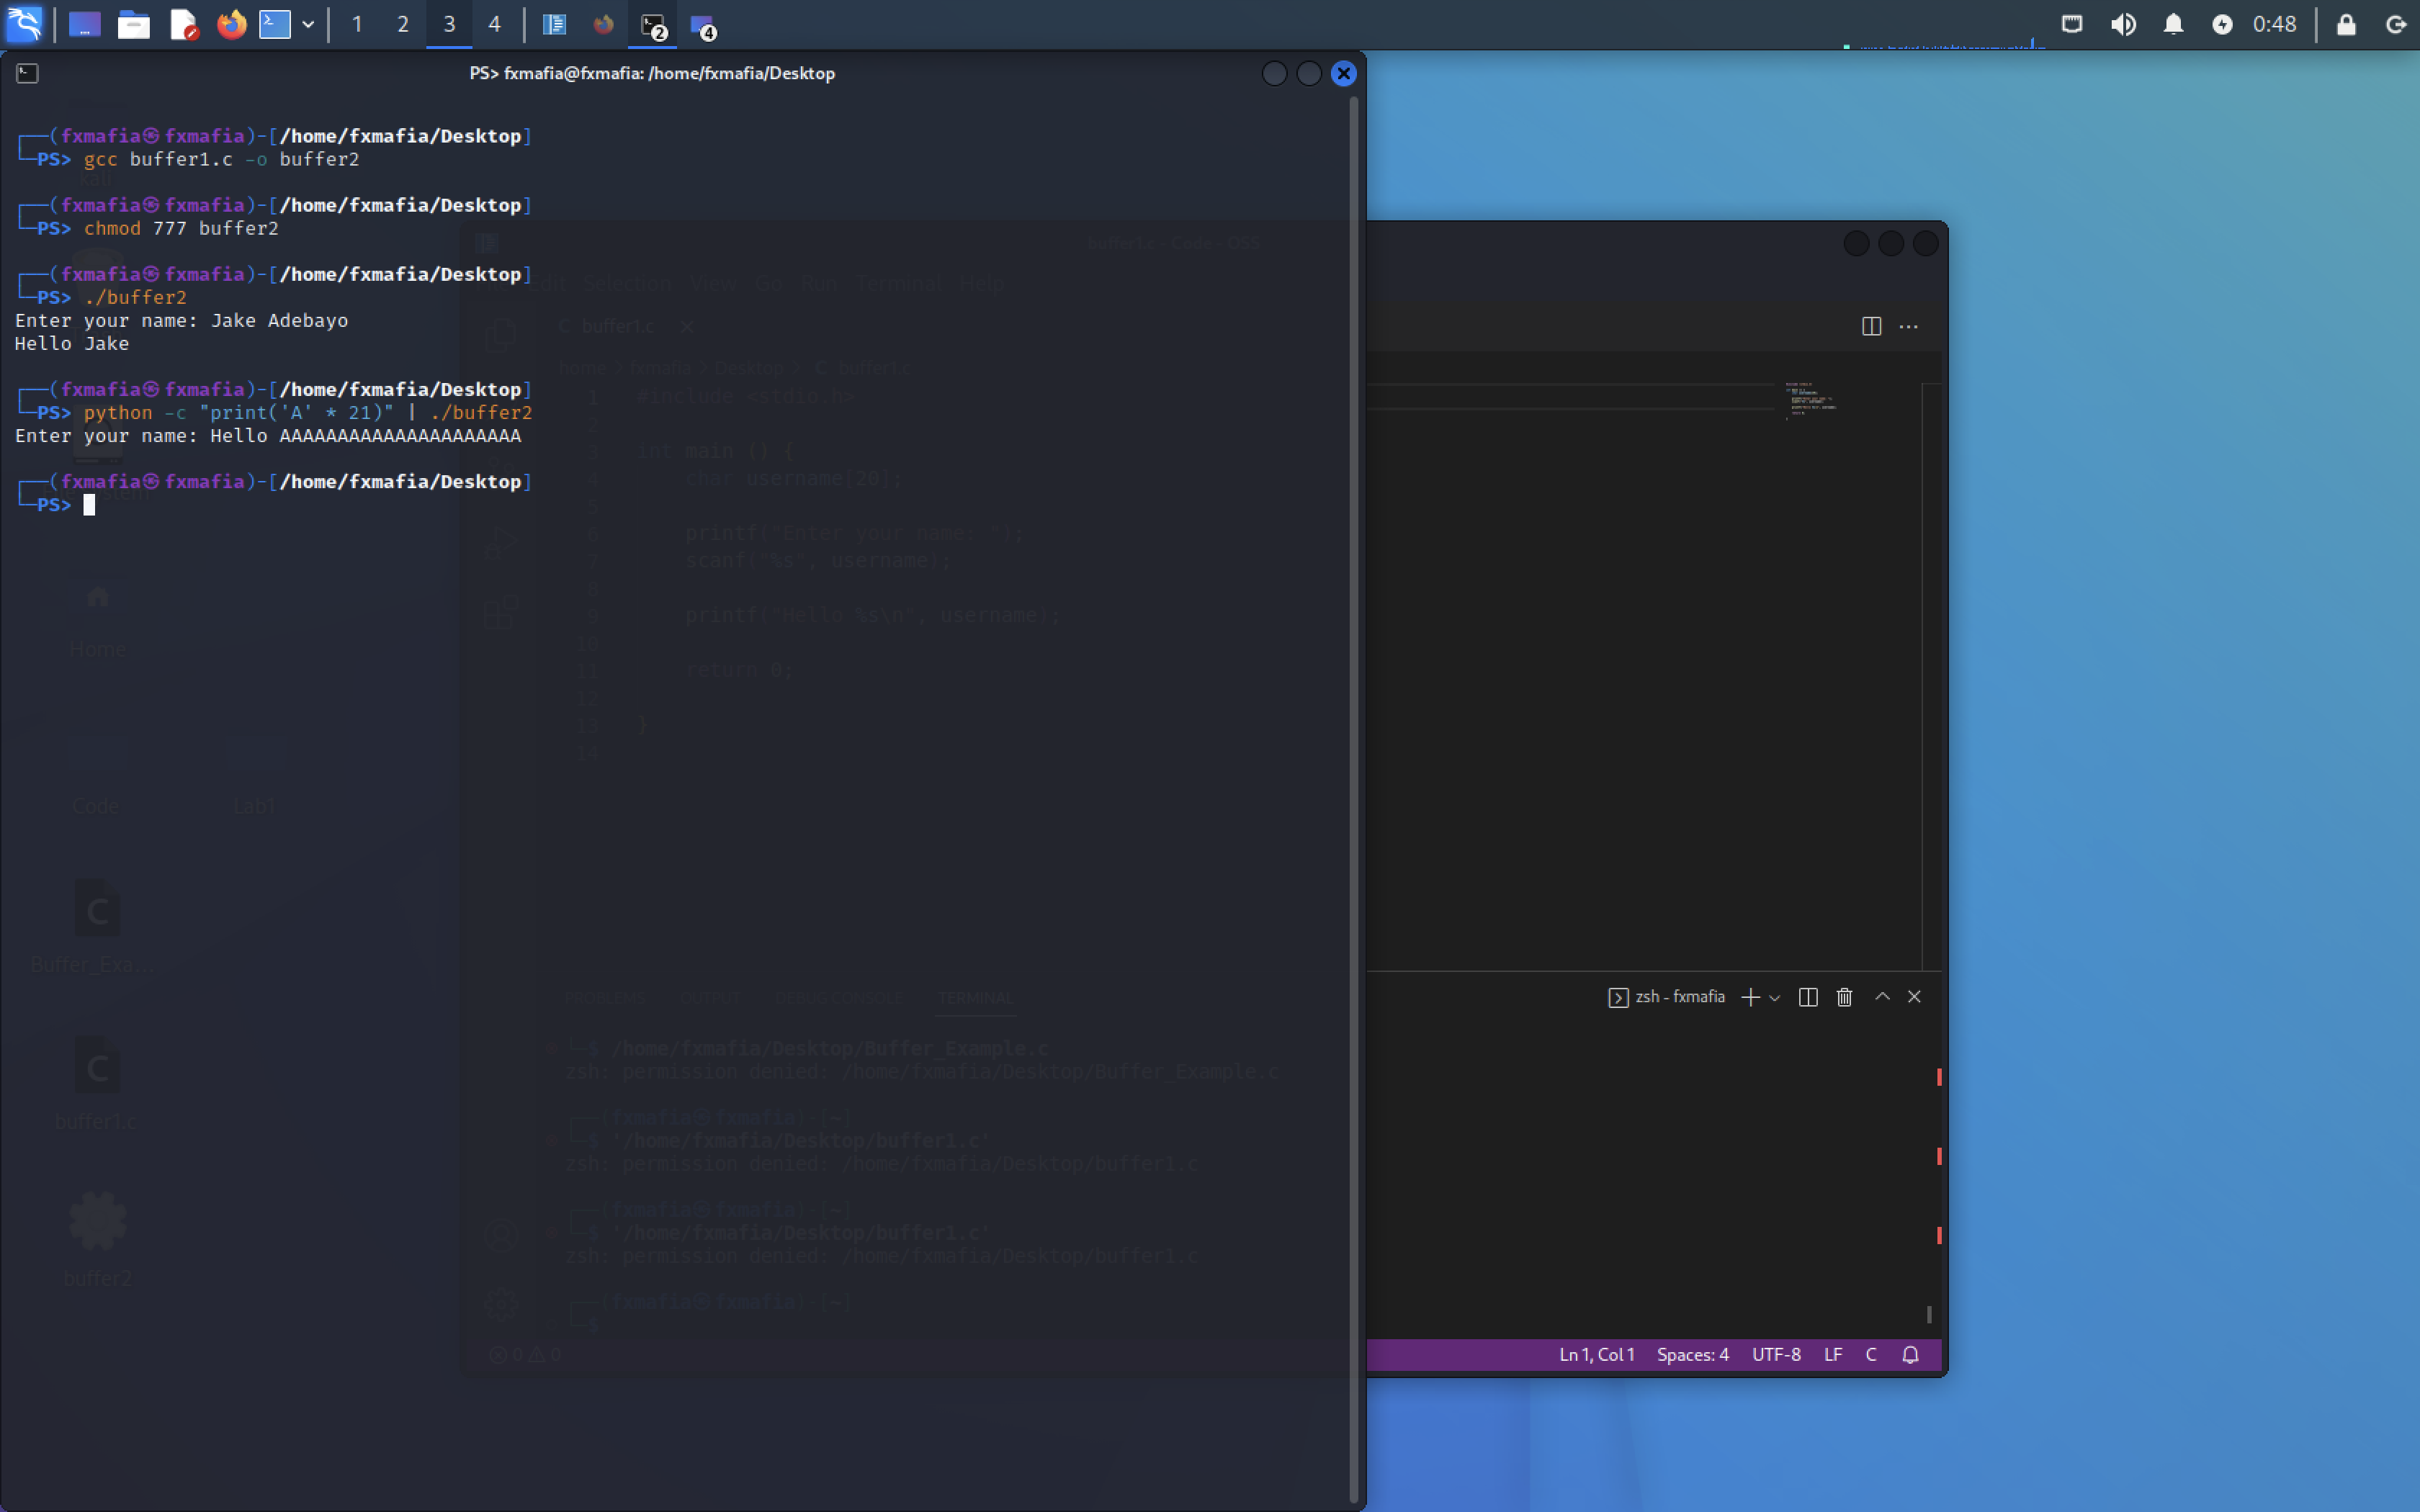
Task: Maximize the panel size with chevron up
Action: coord(1882,996)
